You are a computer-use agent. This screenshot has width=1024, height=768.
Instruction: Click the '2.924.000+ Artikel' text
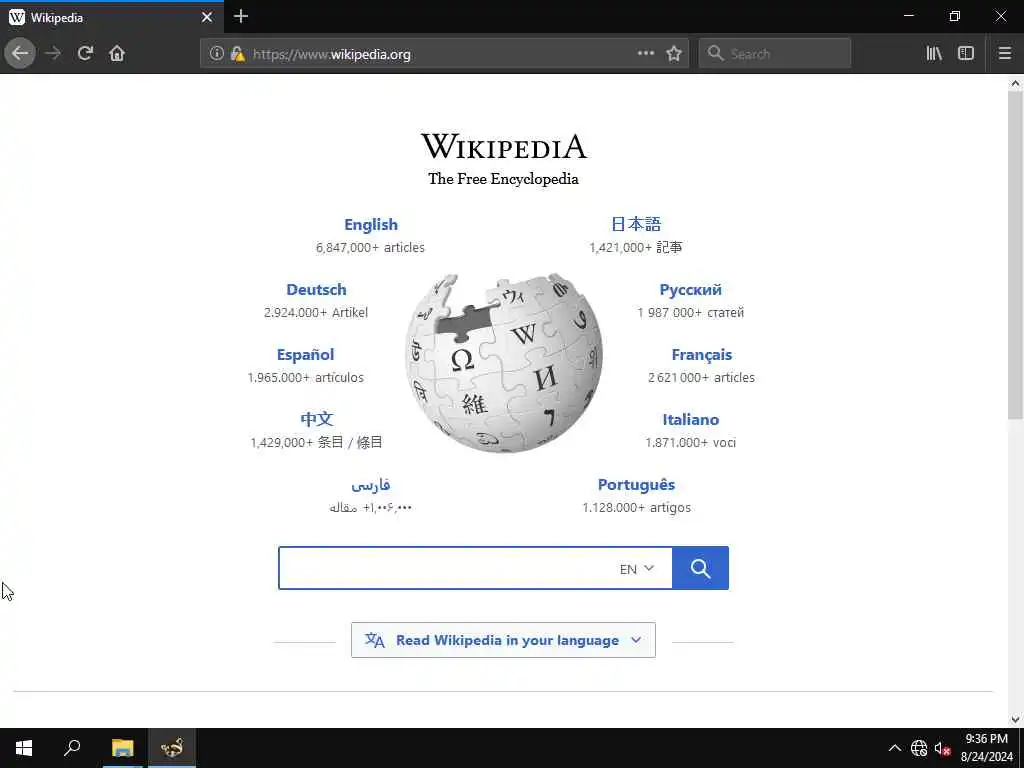point(316,312)
